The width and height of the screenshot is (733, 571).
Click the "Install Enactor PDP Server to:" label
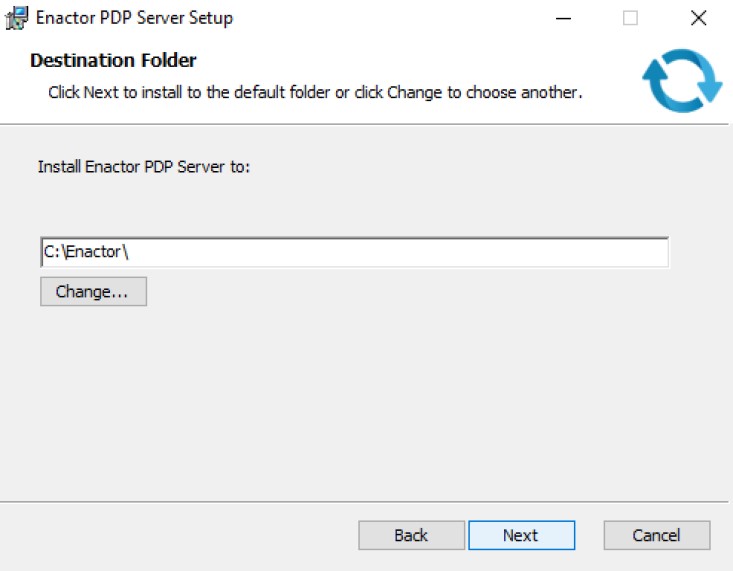click(x=143, y=166)
